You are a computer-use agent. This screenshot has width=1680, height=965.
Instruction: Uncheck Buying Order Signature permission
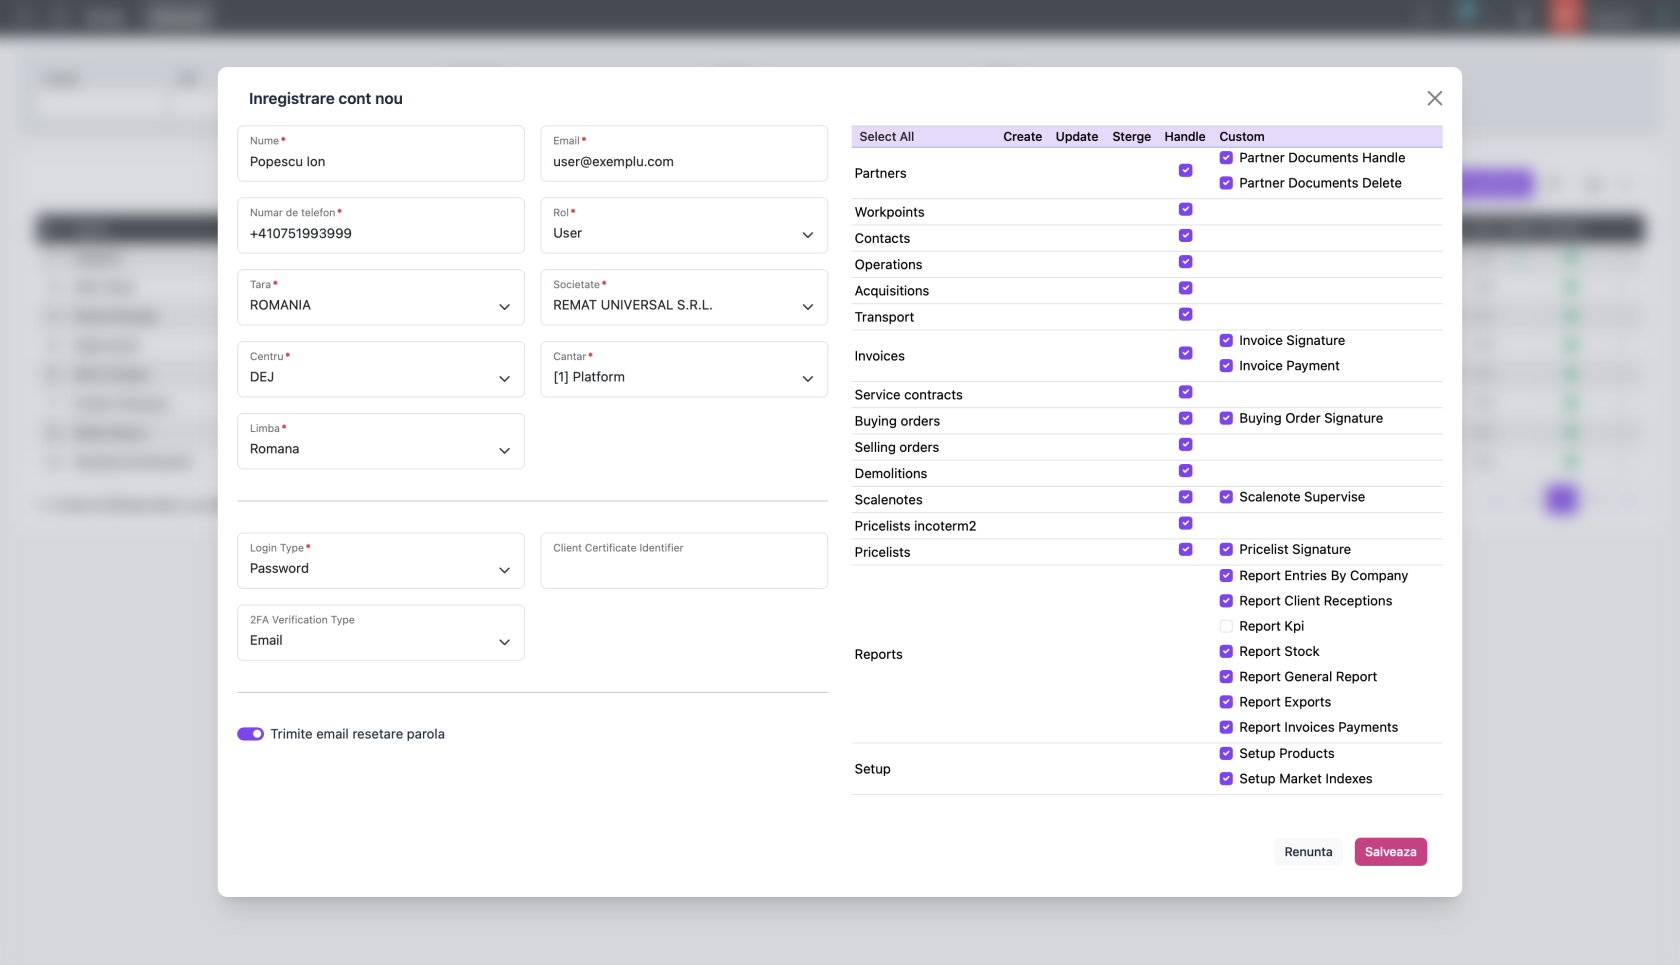pyautogui.click(x=1226, y=418)
